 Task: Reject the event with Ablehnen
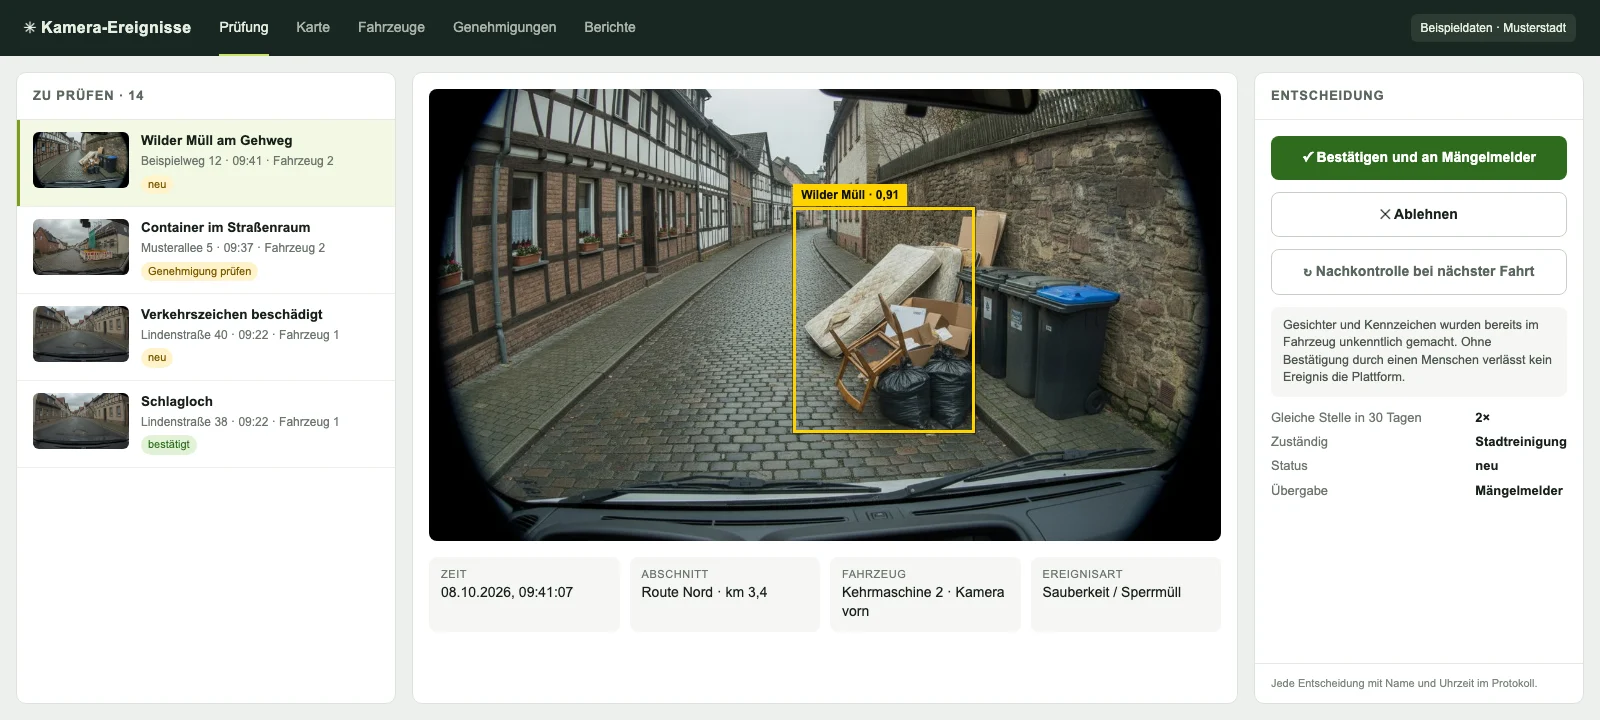[1419, 215]
